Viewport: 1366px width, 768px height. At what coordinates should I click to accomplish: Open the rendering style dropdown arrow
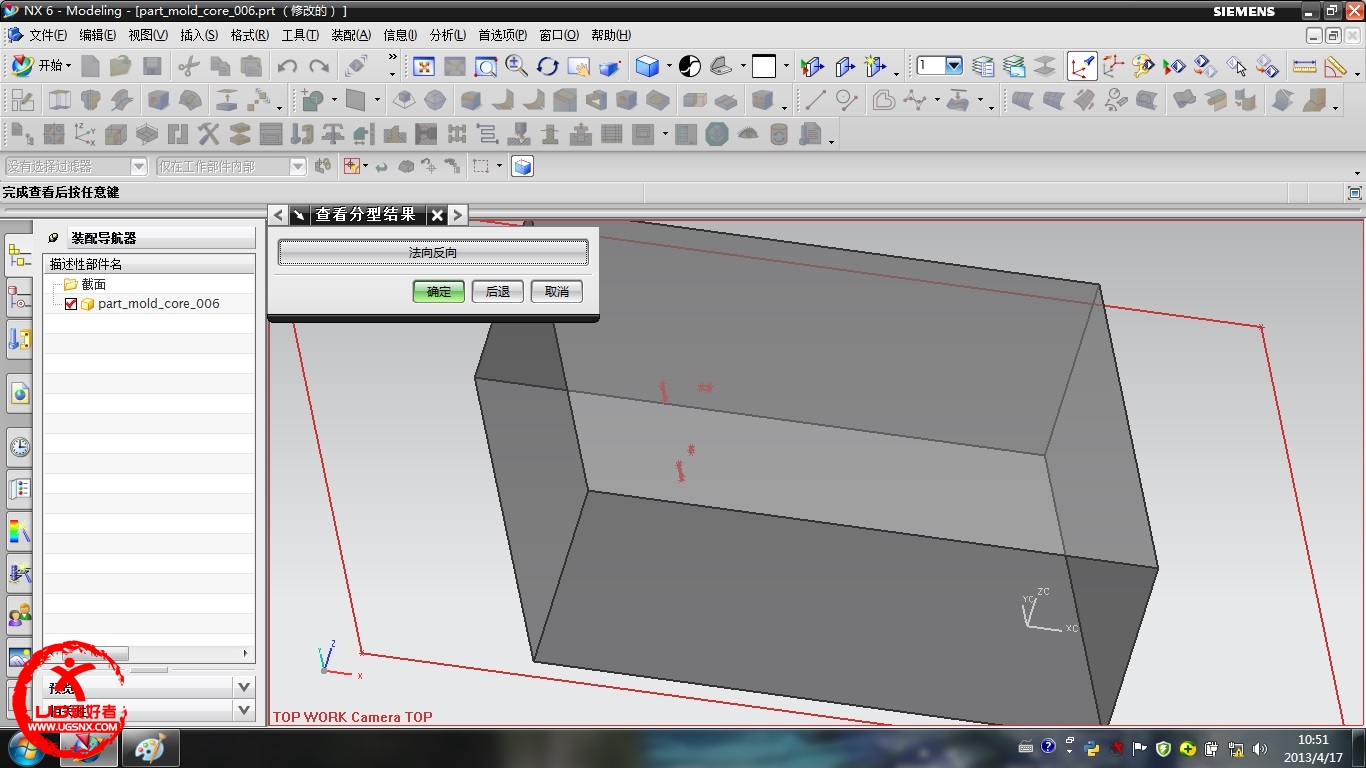669,67
